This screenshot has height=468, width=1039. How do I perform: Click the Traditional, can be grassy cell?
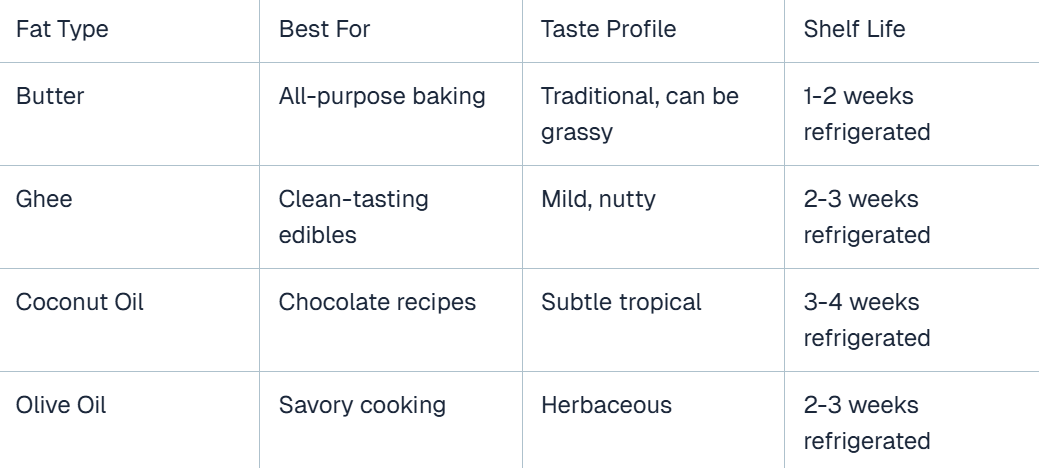point(653,114)
